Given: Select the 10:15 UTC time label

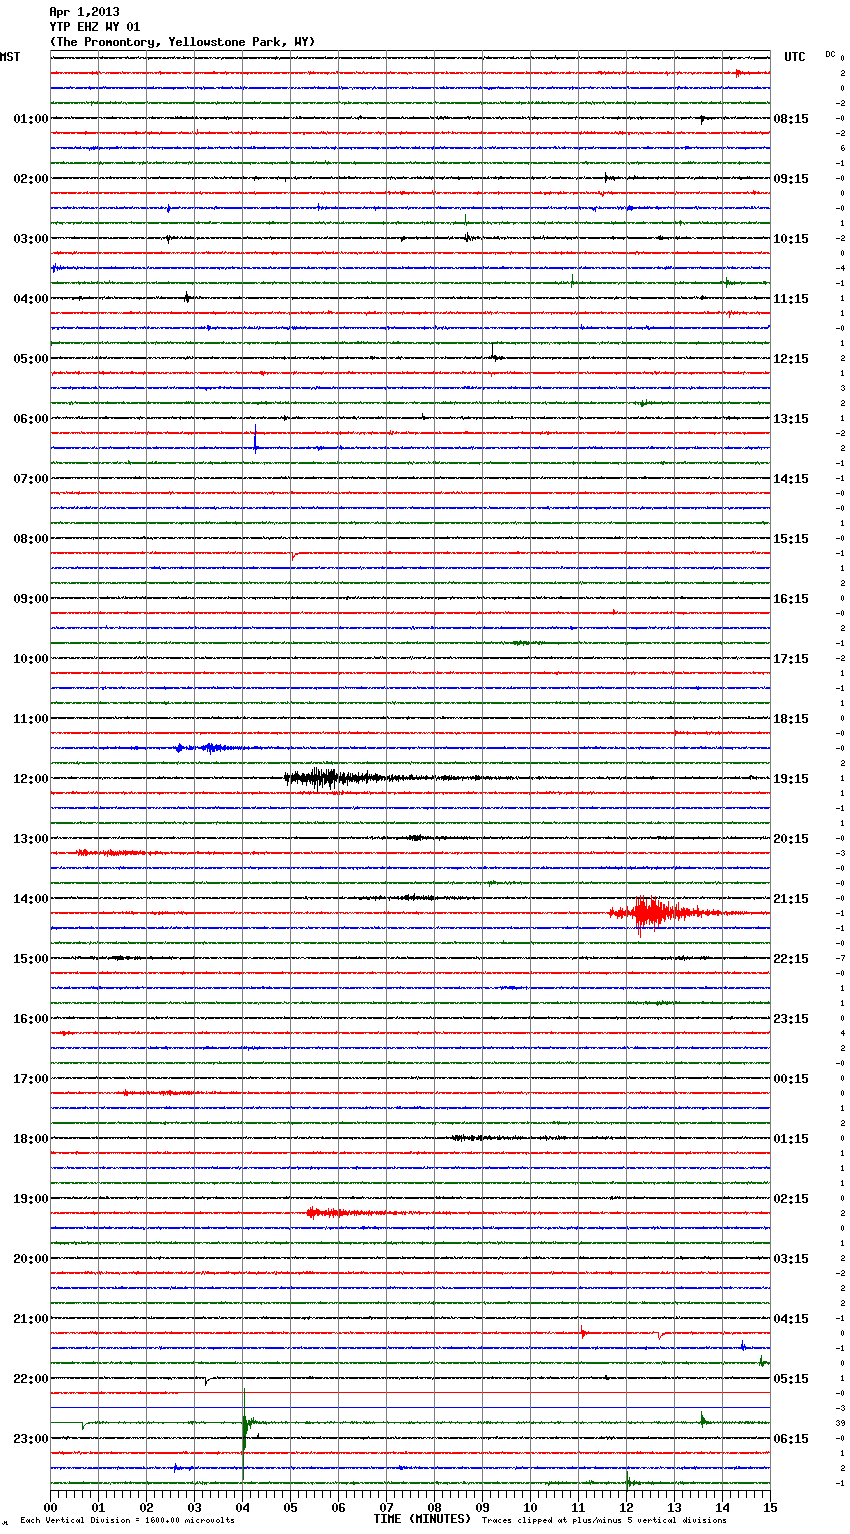Looking at the screenshot, I should pyautogui.click(x=791, y=239).
